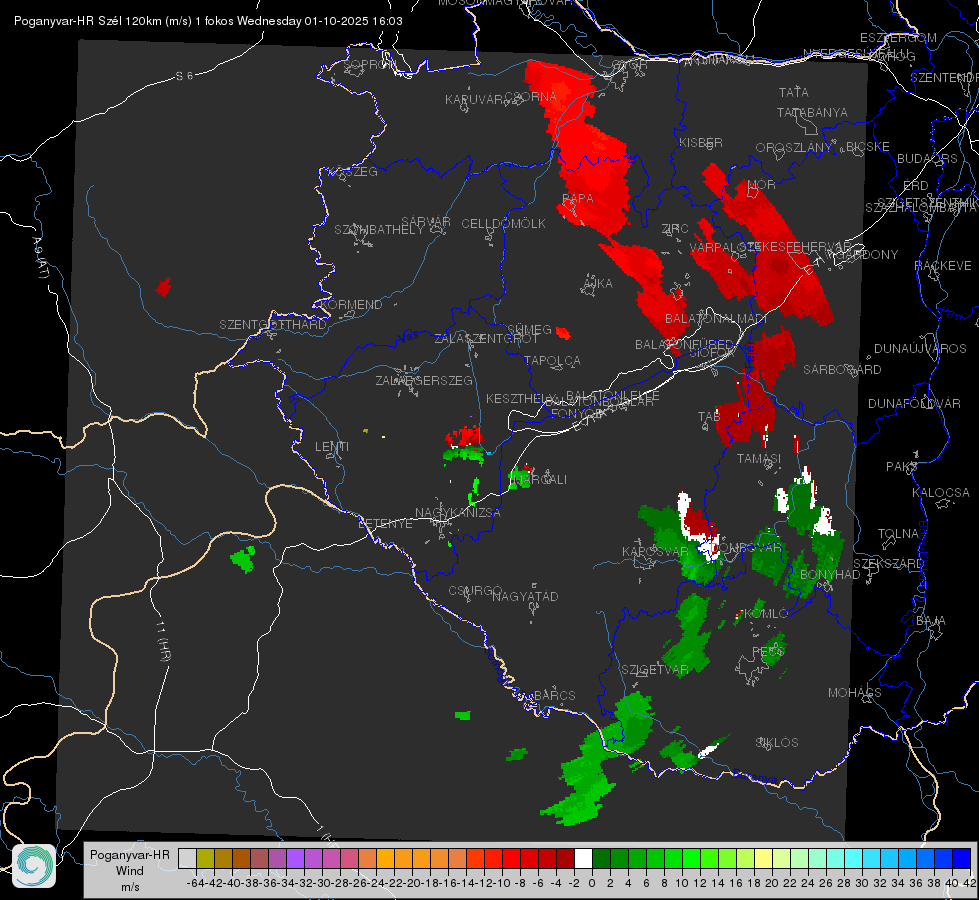The image size is (979, 900).
Task: Click the NAGYKANIZSA city label
Action: 458,513
